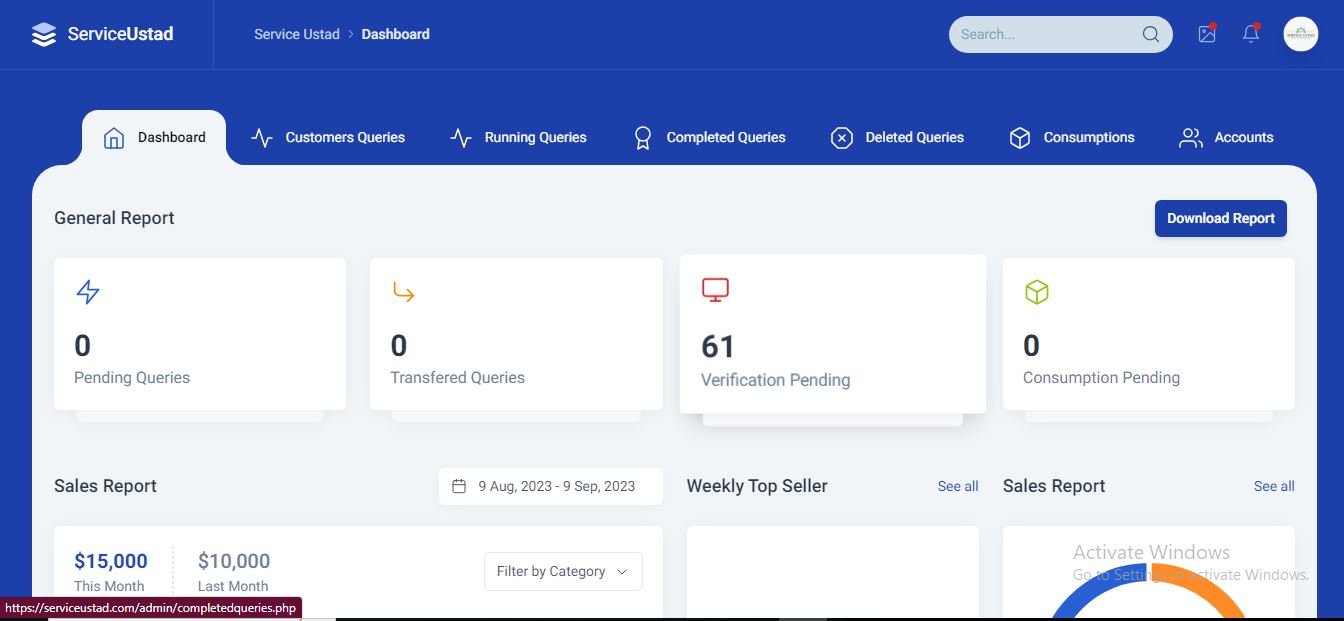This screenshot has height=621, width=1344.
Task: Switch to the Customers Queries tab
Action: pos(328,138)
